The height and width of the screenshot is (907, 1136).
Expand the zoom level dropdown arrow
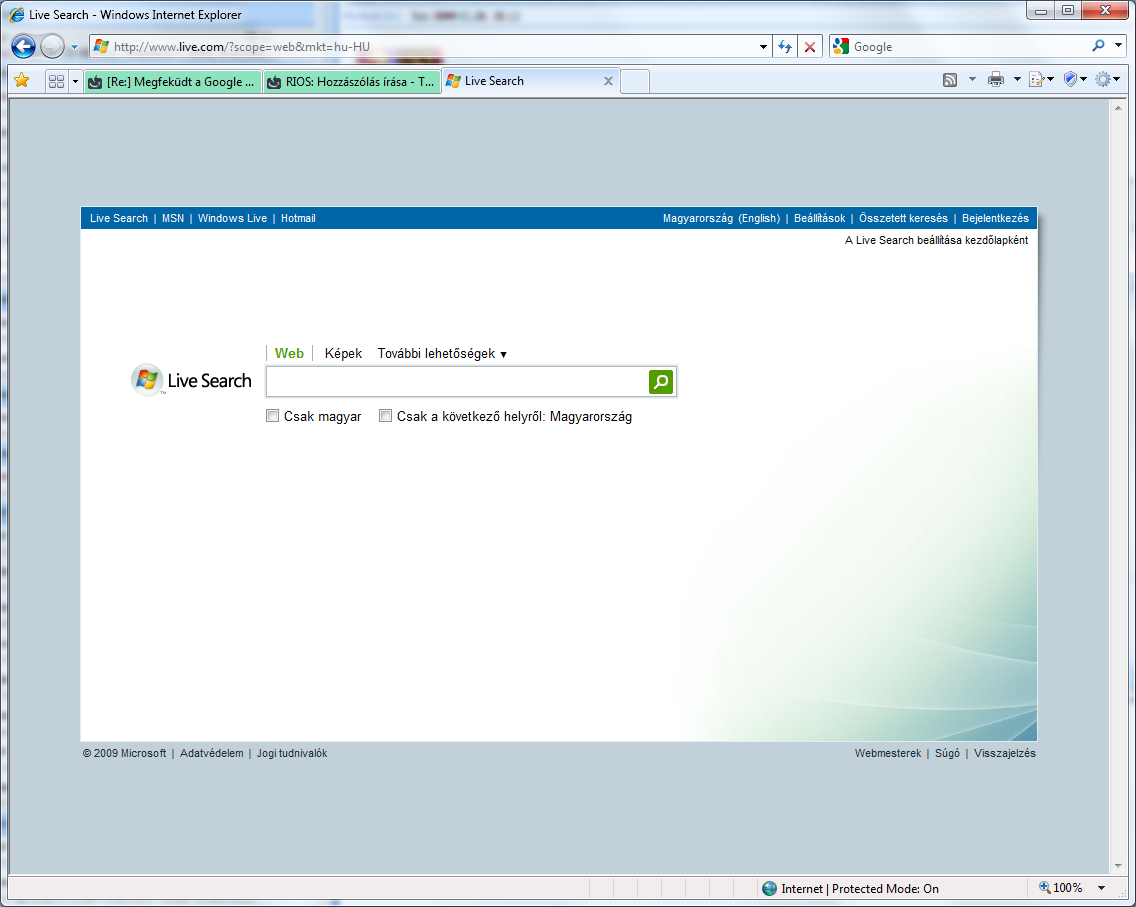coord(1101,888)
